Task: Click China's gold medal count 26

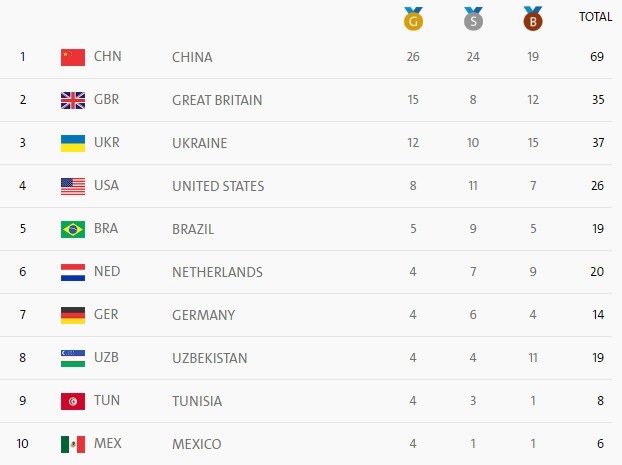Action: [x=413, y=57]
